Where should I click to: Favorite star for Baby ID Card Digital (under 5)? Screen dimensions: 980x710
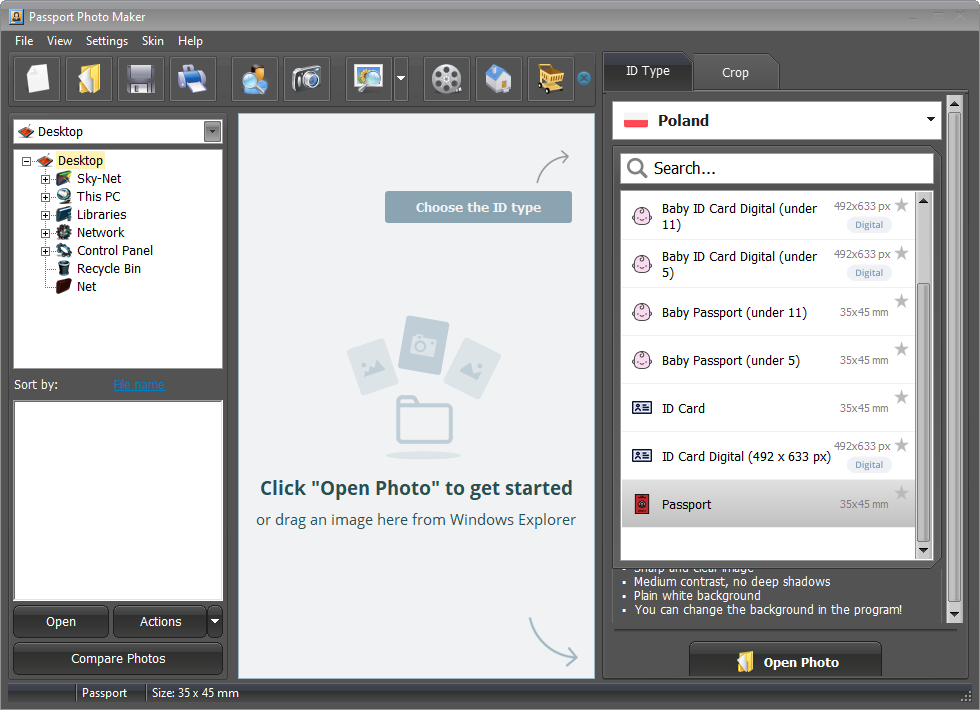(901, 253)
